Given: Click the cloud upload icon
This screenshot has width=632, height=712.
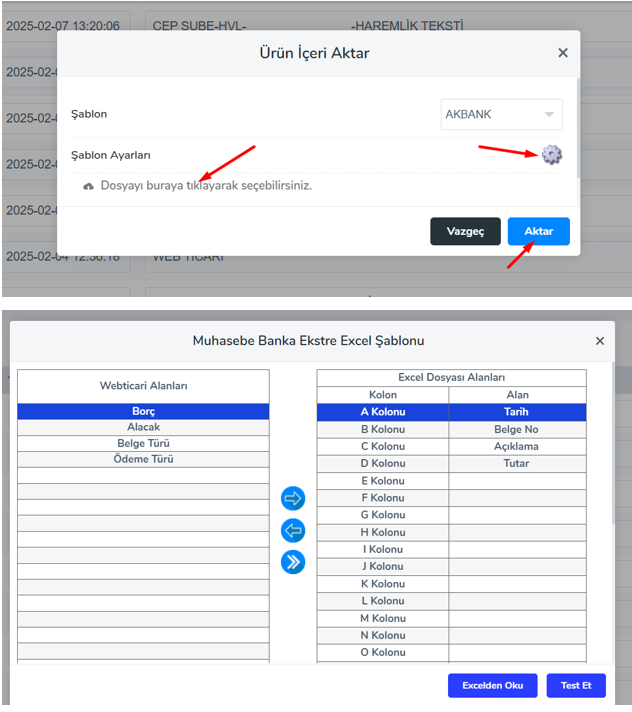Looking at the screenshot, I should (89, 186).
